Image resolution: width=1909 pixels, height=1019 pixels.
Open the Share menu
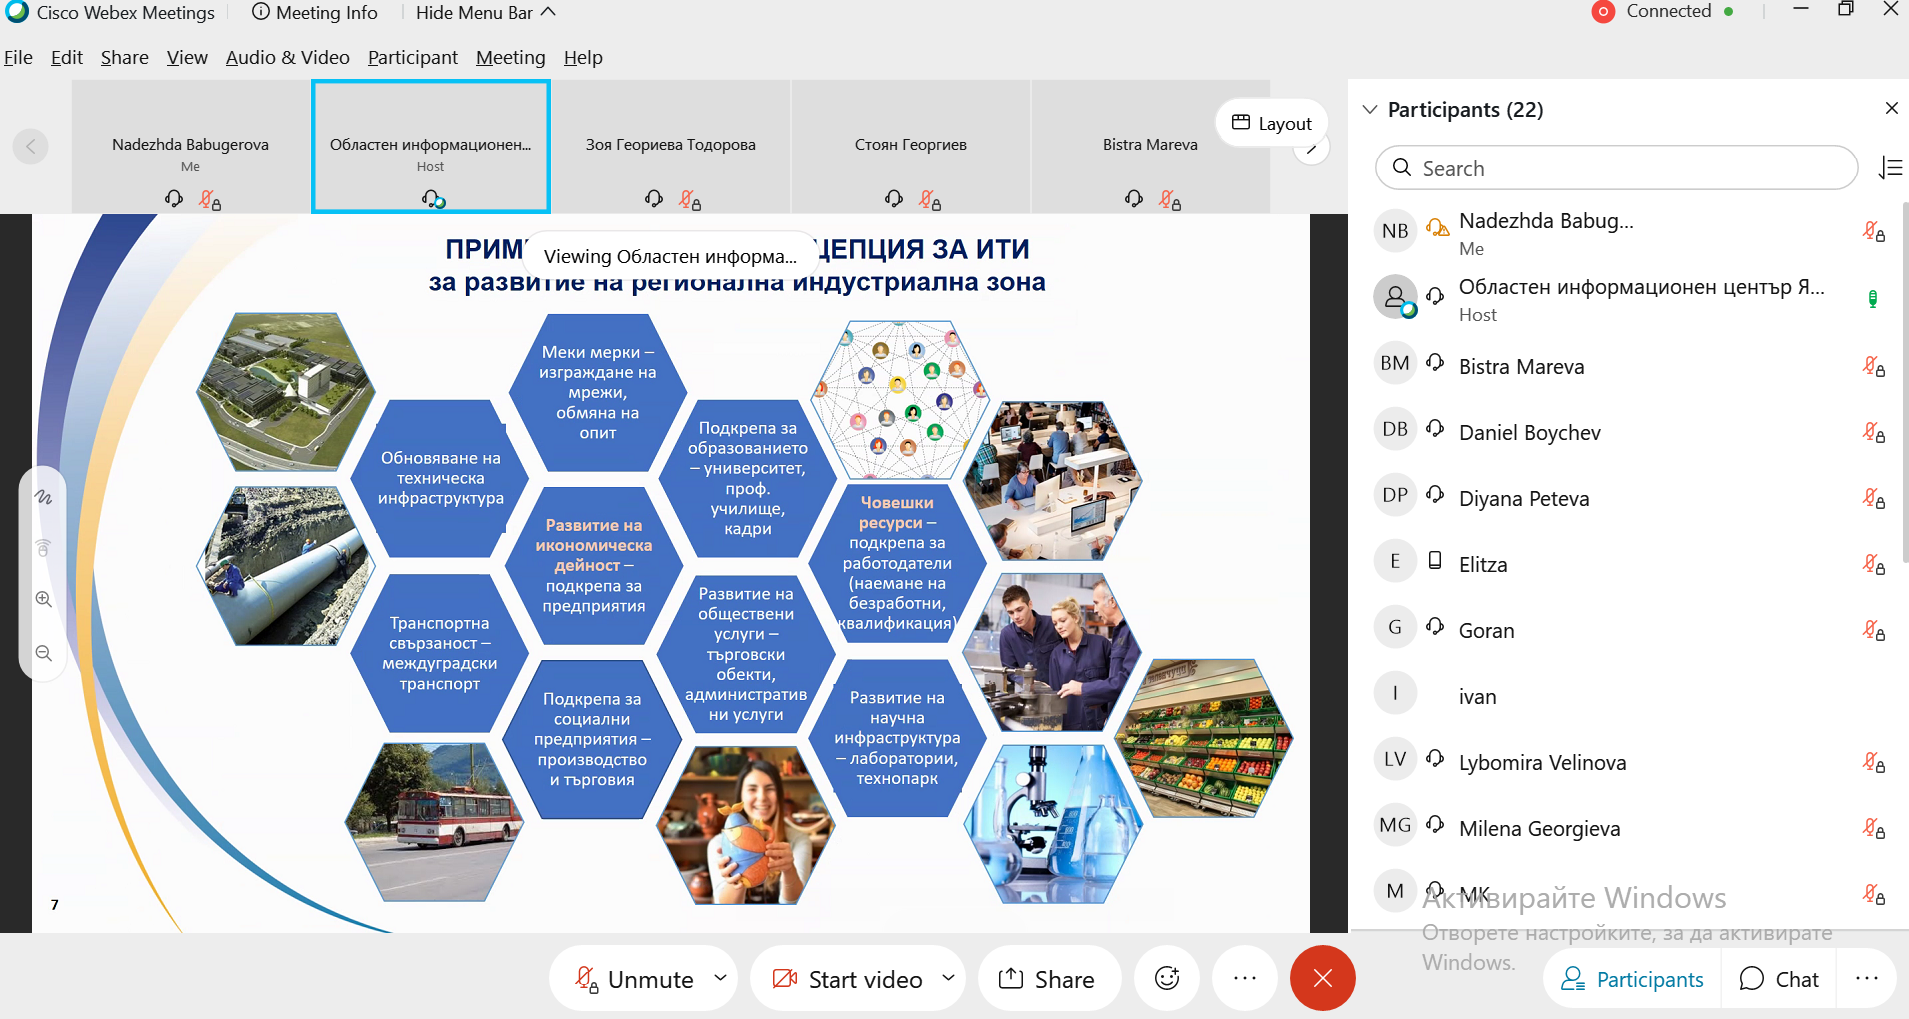(x=124, y=57)
